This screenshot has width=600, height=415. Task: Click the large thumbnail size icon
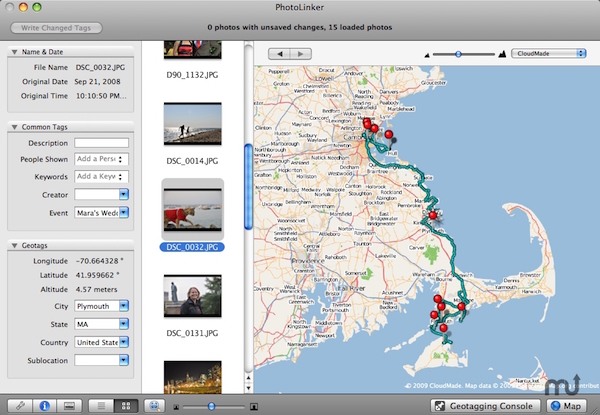pyautogui.click(x=254, y=407)
